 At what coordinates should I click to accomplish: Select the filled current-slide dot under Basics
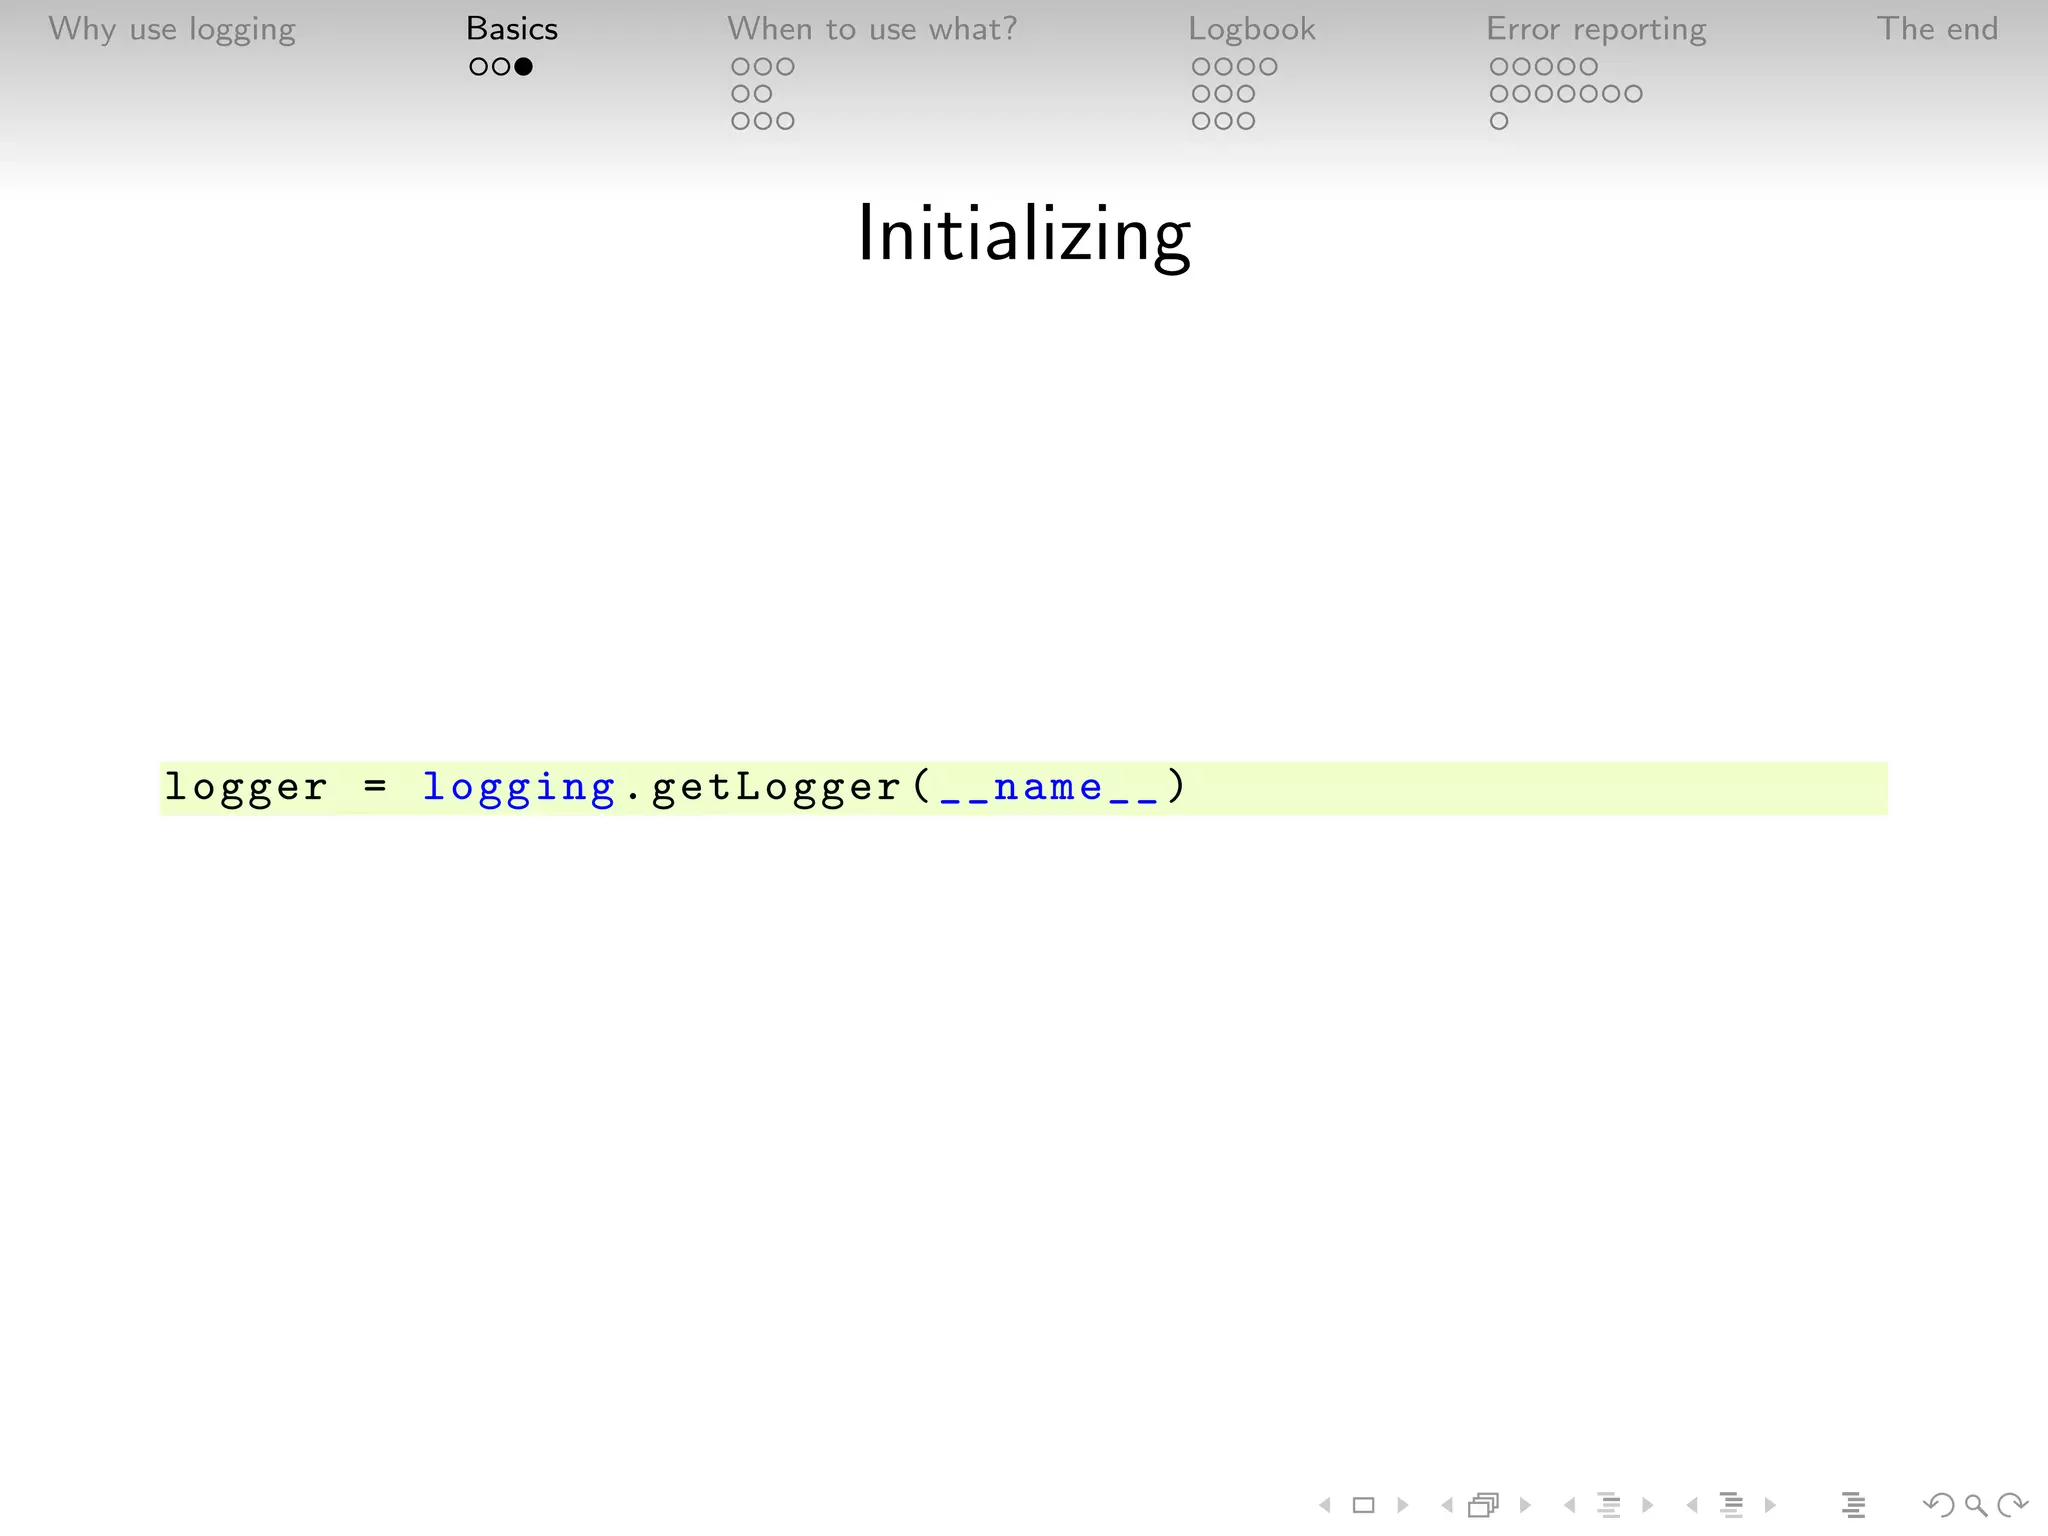coord(523,67)
